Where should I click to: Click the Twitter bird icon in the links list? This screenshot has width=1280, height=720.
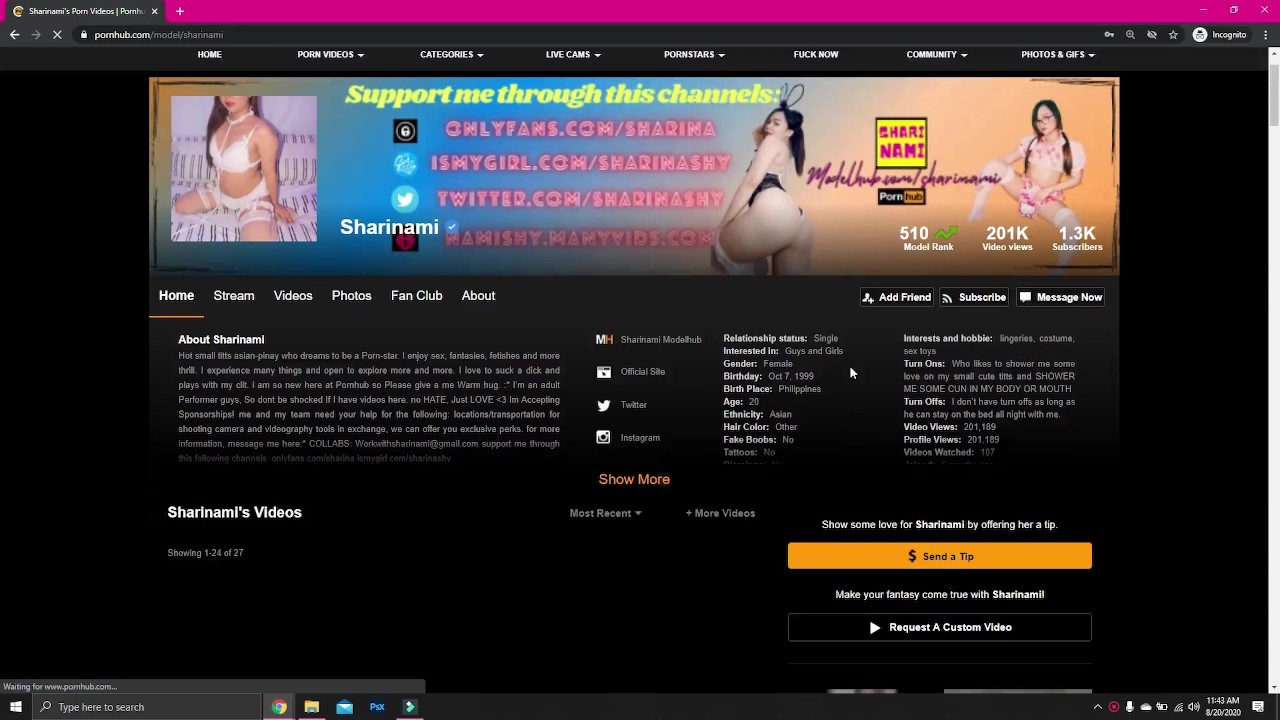click(x=604, y=405)
